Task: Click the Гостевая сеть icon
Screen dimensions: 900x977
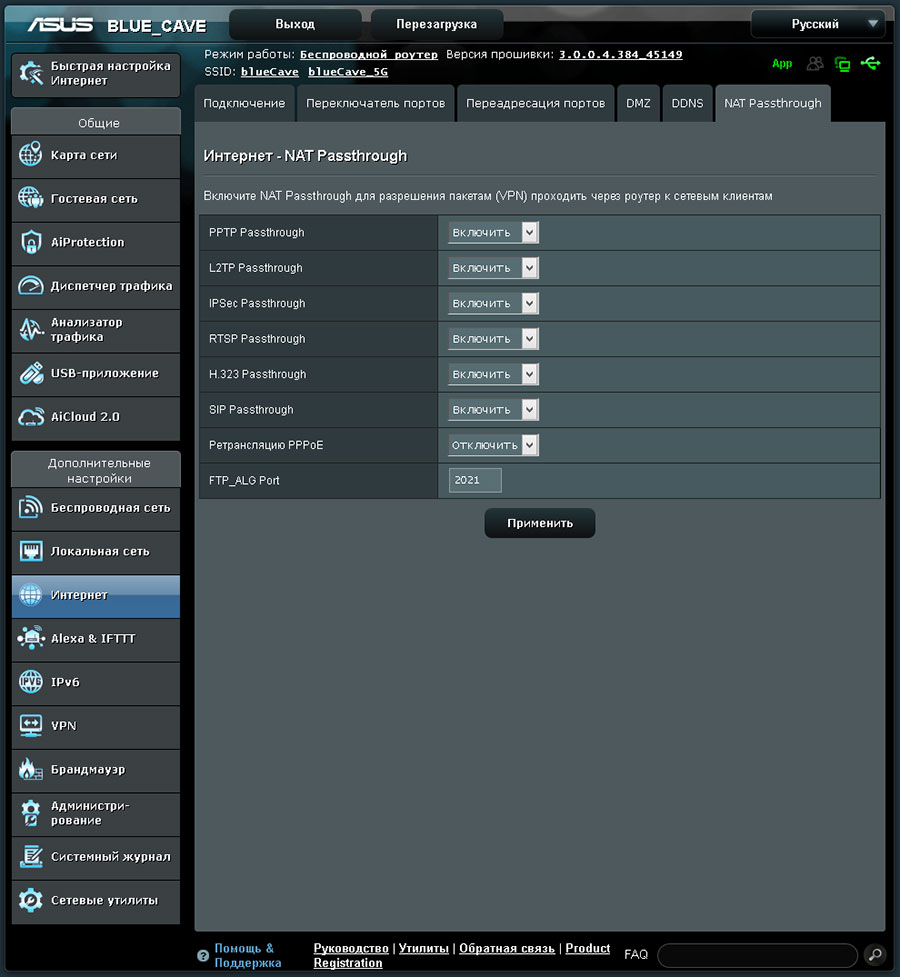Action: (x=31, y=198)
